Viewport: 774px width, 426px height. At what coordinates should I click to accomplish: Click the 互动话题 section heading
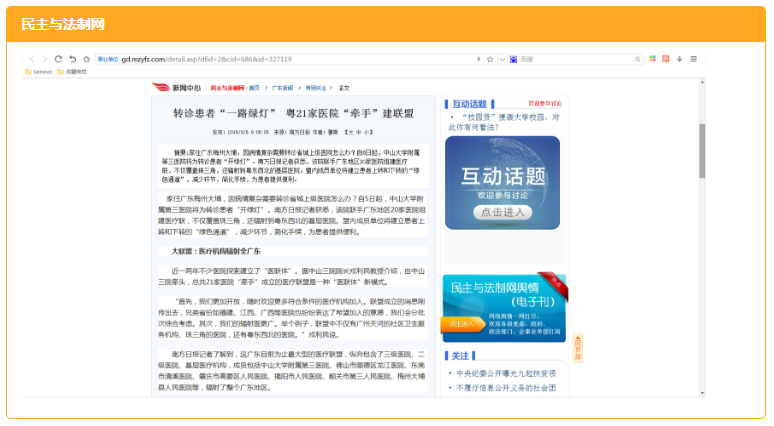[x=469, y=104]
